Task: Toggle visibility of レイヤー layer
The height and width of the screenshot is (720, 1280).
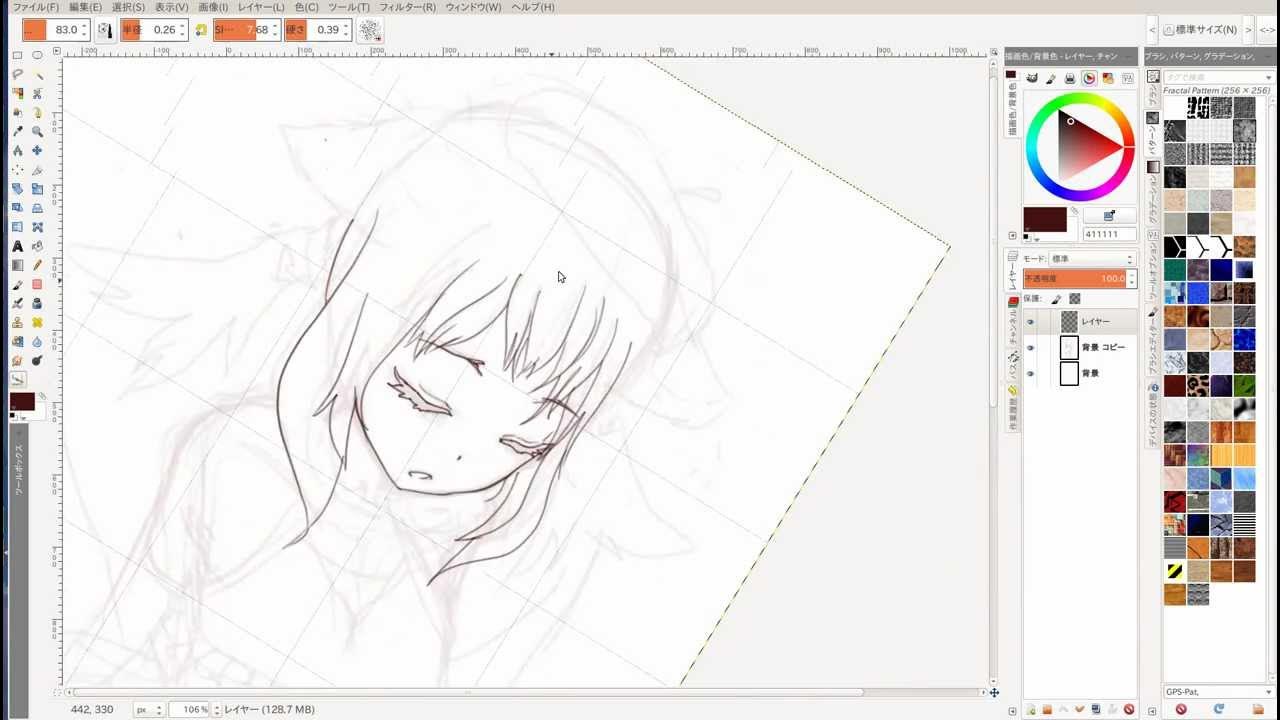Action: [1031, 322]
